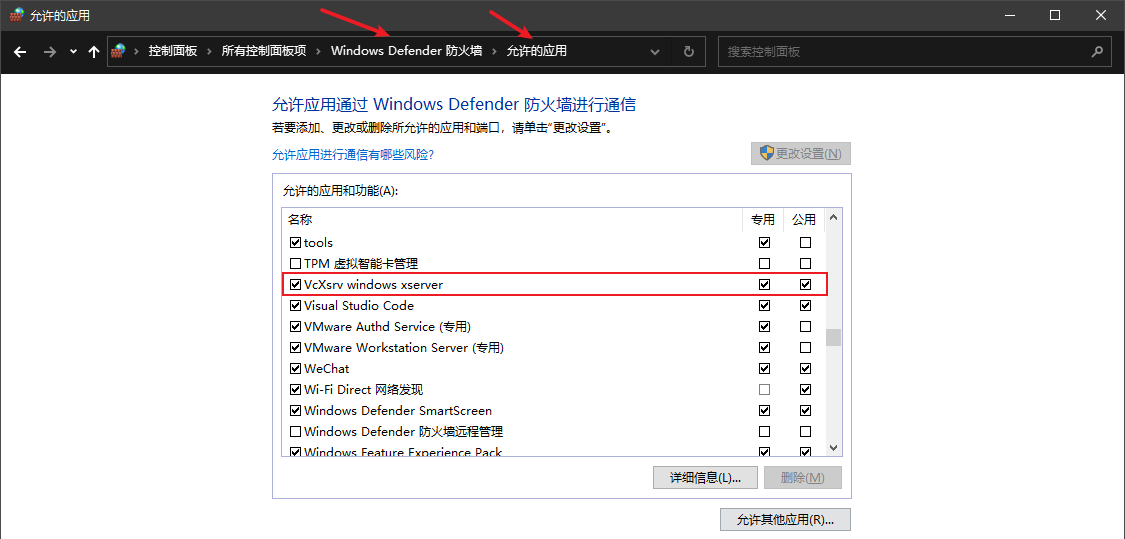Image resolution: width=1125 pixels, height=539 pixels.
Task: Click the 专用 column header
Action: point(763,220)
